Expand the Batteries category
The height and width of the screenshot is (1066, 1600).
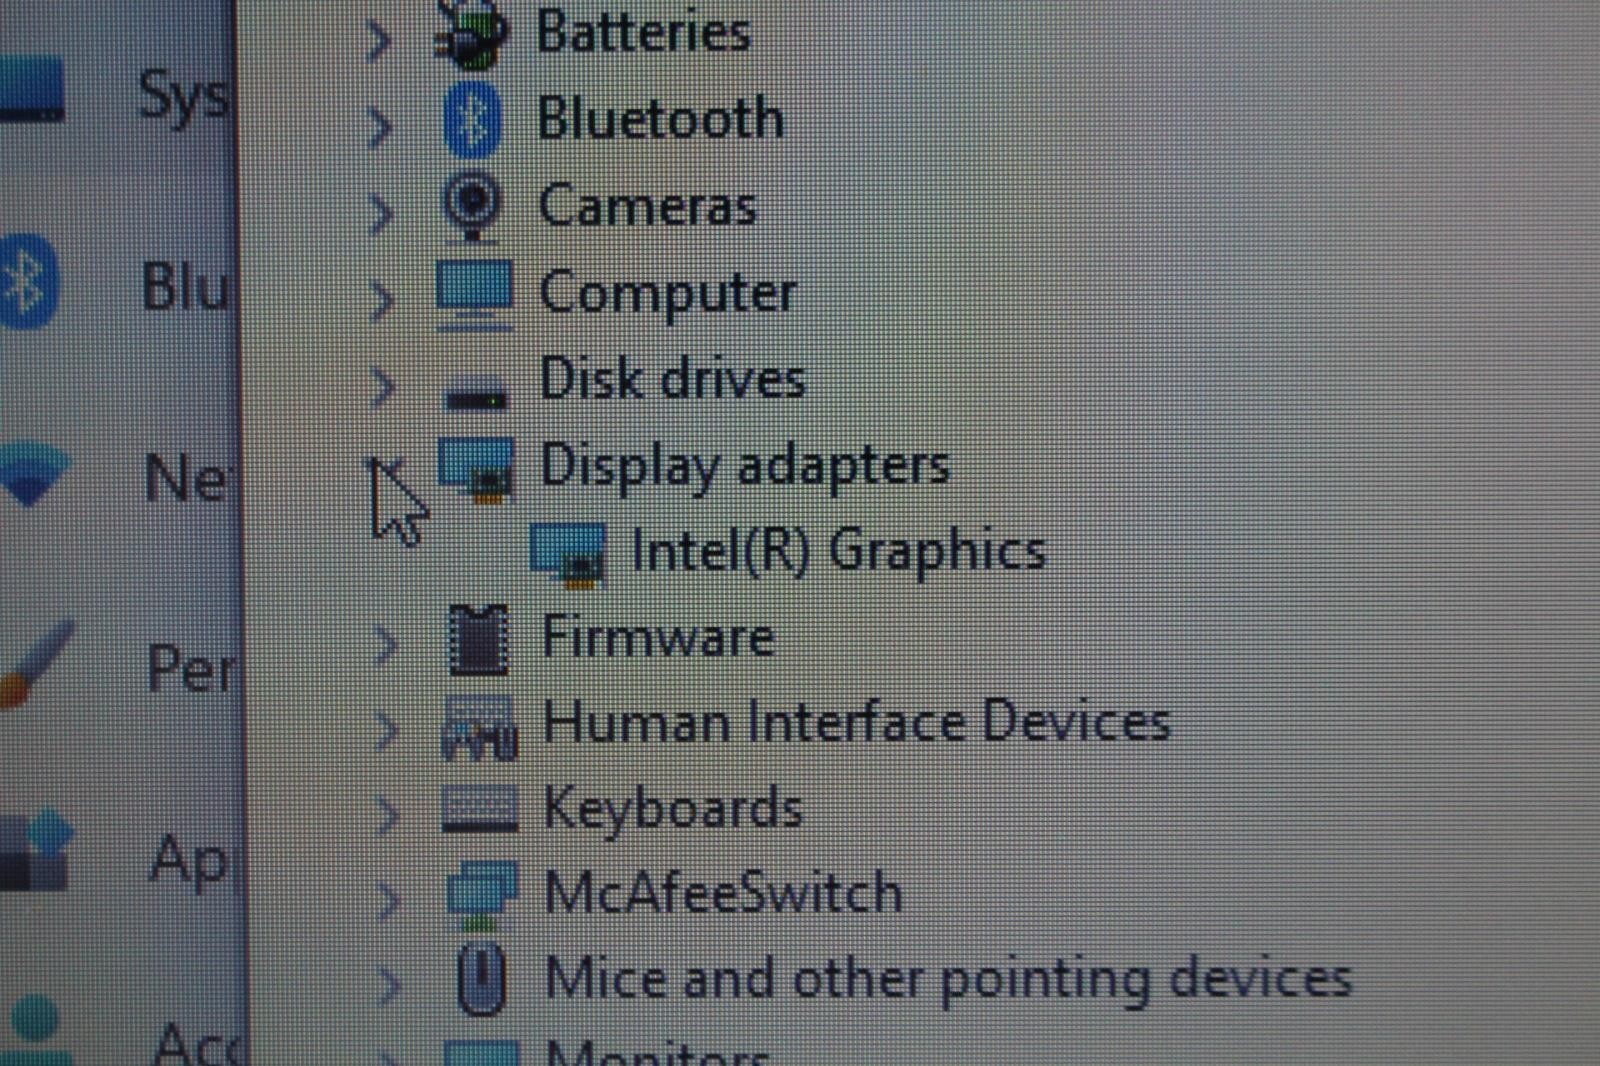[x=379, y=40]
